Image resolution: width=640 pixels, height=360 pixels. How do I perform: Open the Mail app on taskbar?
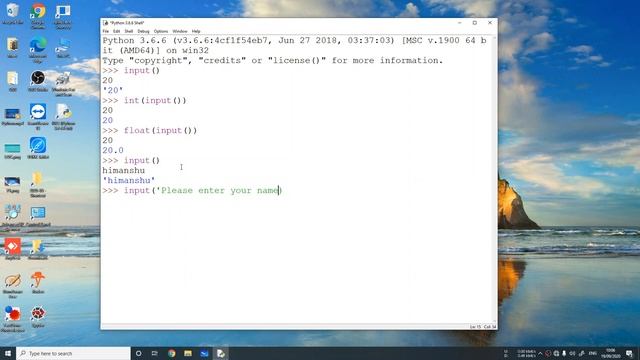click(x=204, y=353)
